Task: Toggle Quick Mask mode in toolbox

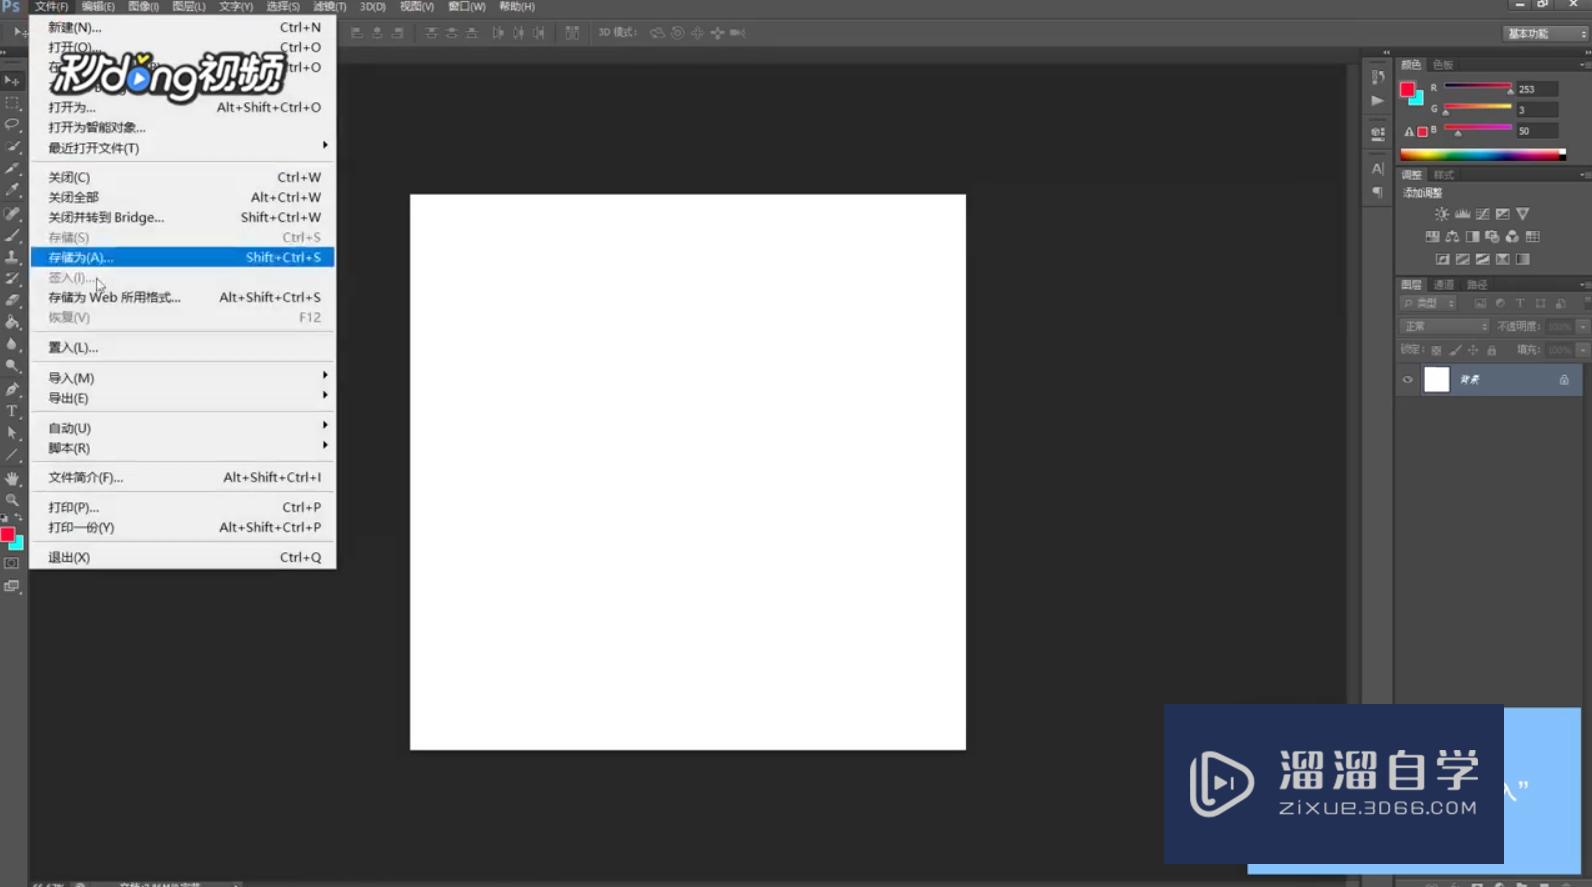Action: tap(12, 564)
